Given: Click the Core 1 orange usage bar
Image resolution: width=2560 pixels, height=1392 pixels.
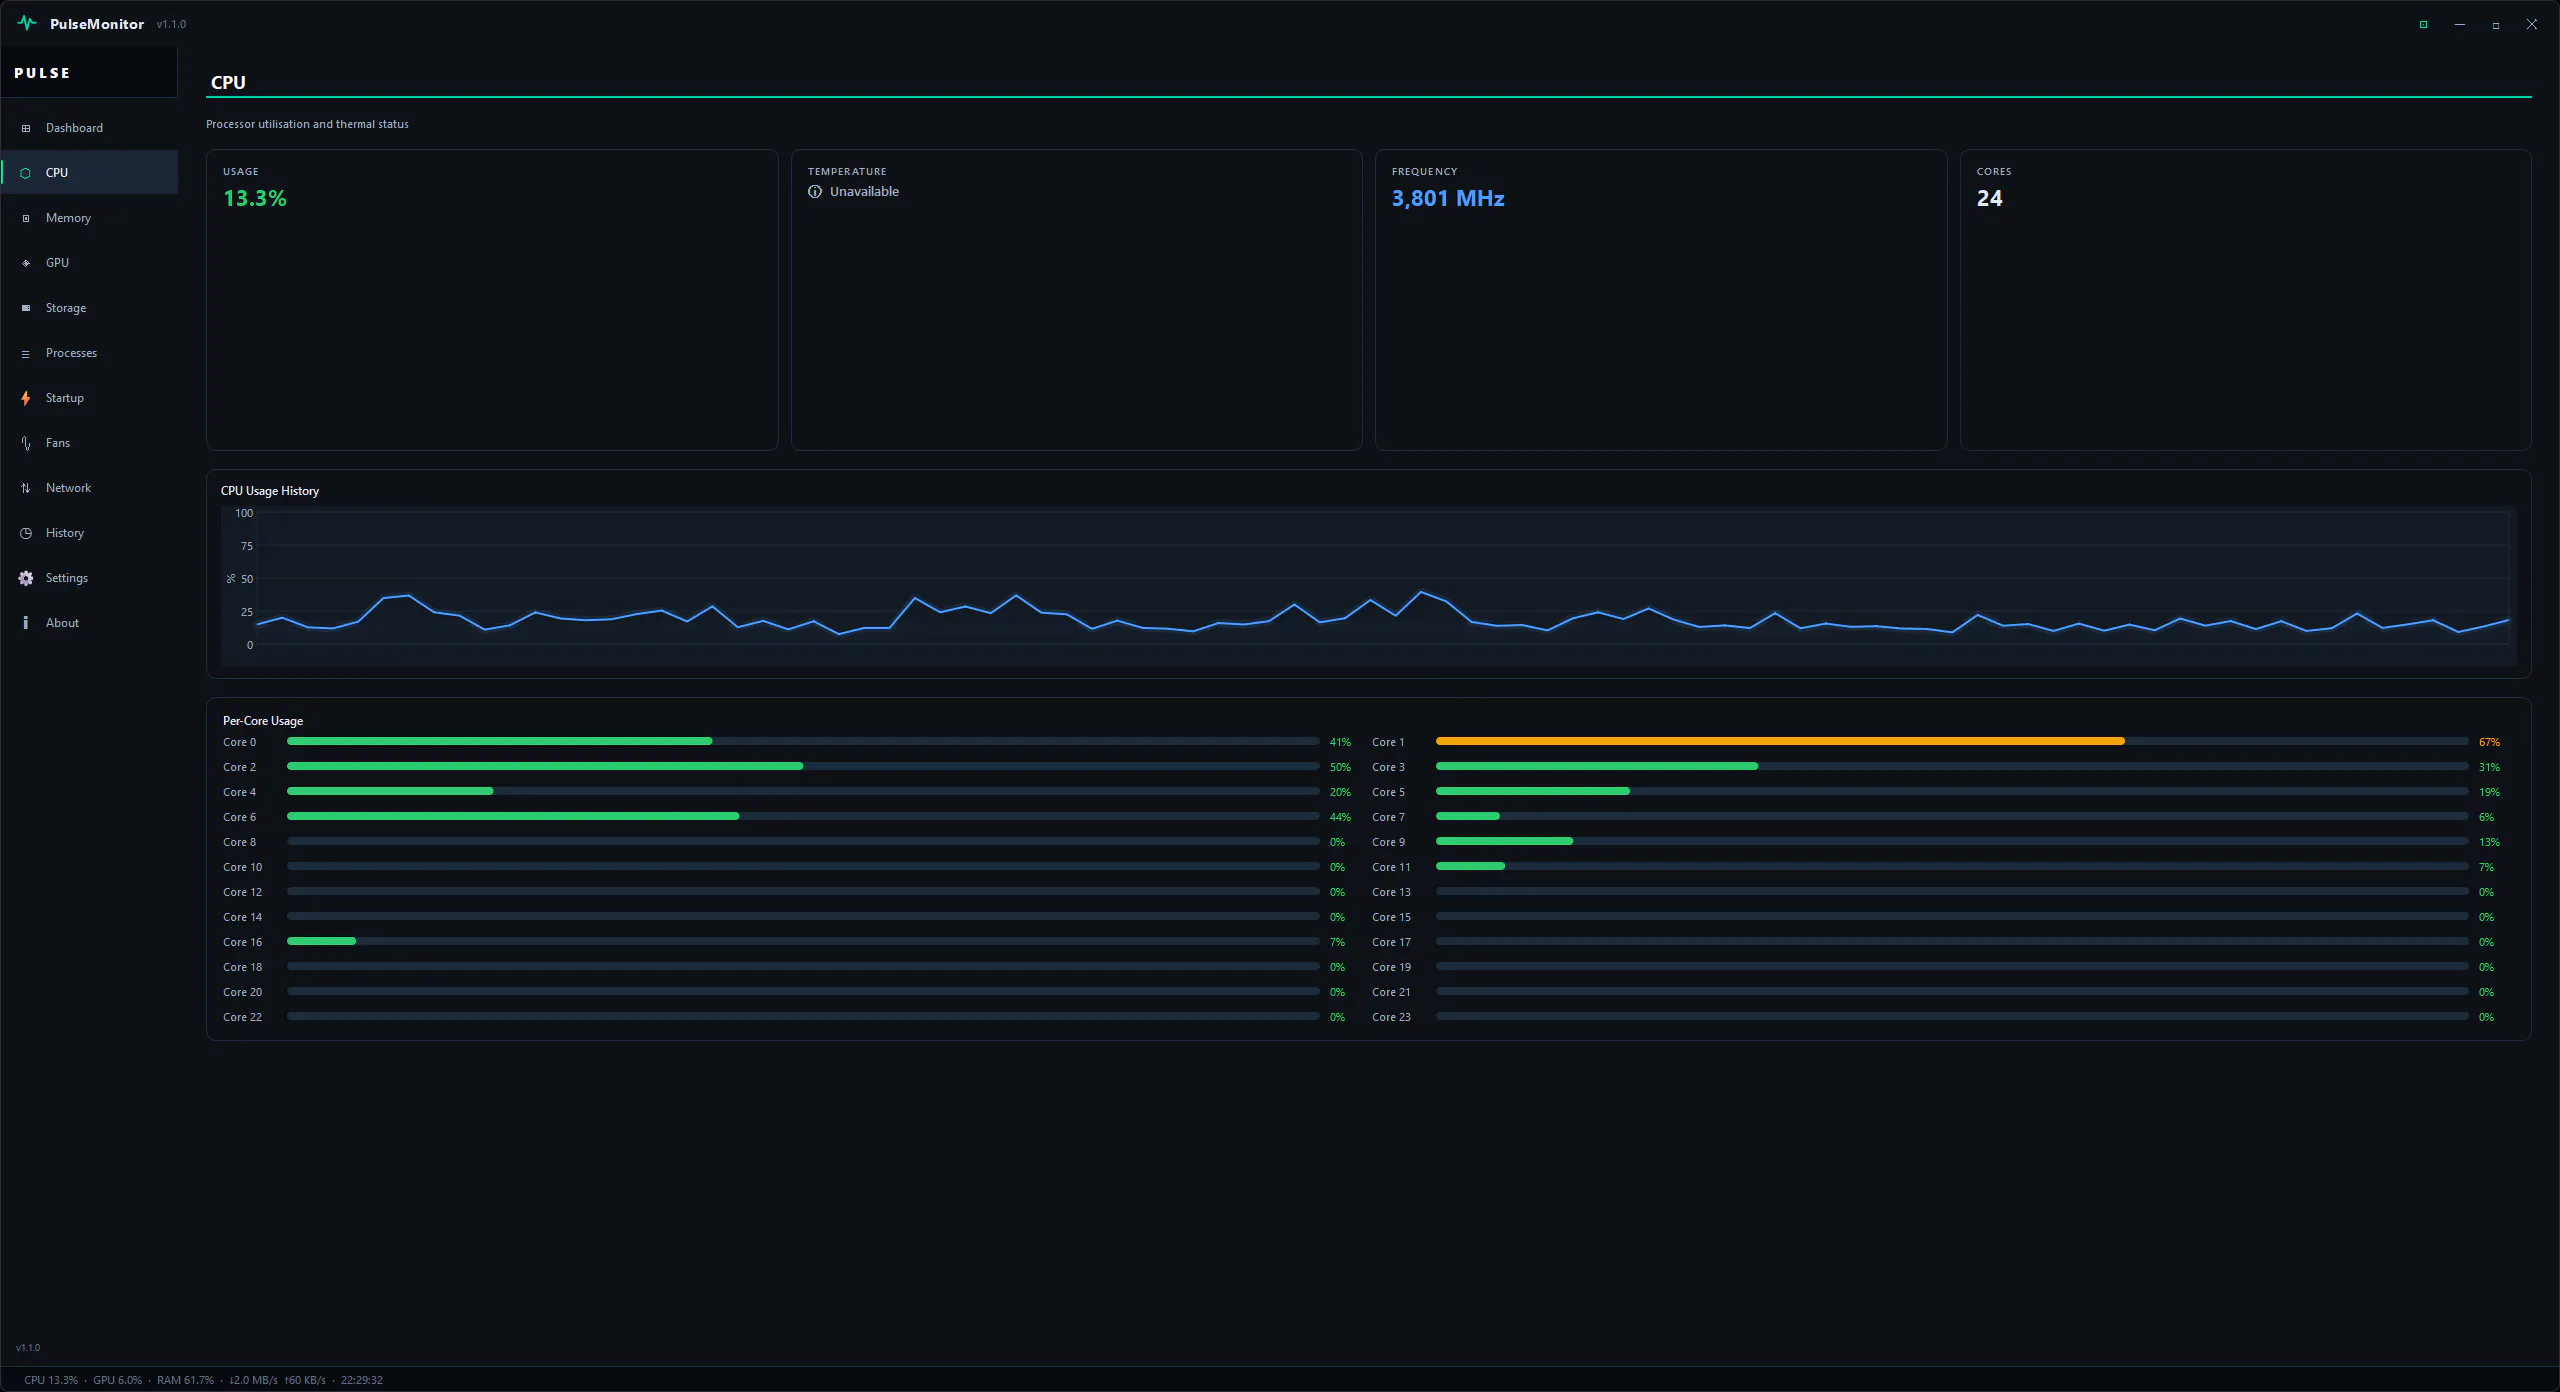Looking at the screenshot, I should point(1780,741).
